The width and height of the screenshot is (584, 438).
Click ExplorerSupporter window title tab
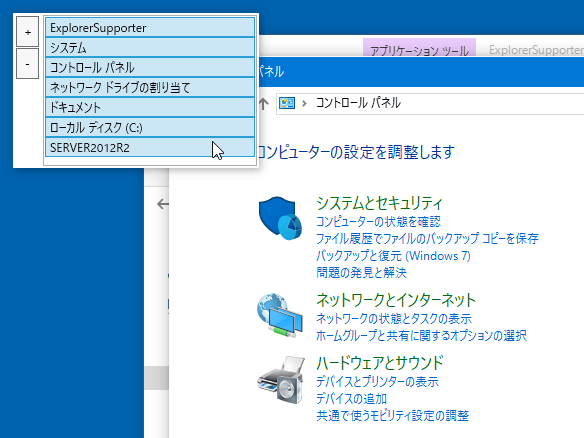pyautogui.click(x=536, y=50)
